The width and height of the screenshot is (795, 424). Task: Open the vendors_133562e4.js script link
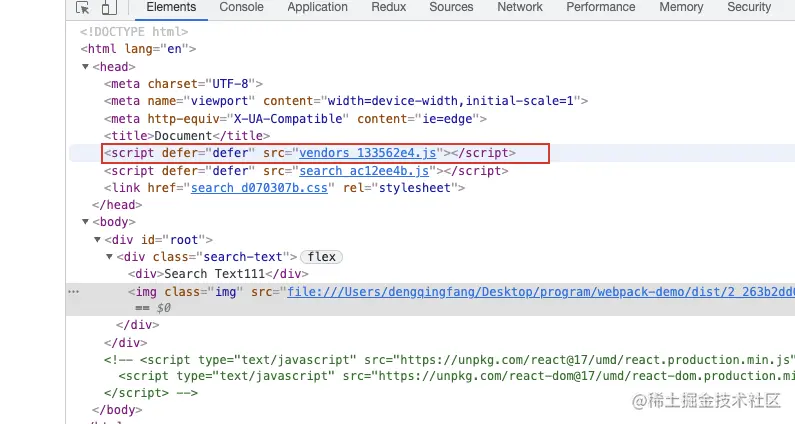367,153
